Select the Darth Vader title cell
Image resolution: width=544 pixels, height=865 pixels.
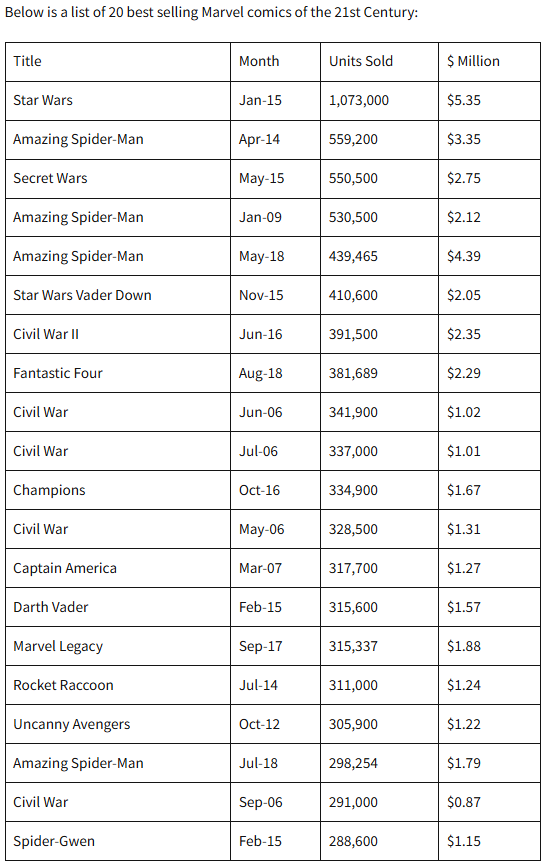[x=118, y=607]
